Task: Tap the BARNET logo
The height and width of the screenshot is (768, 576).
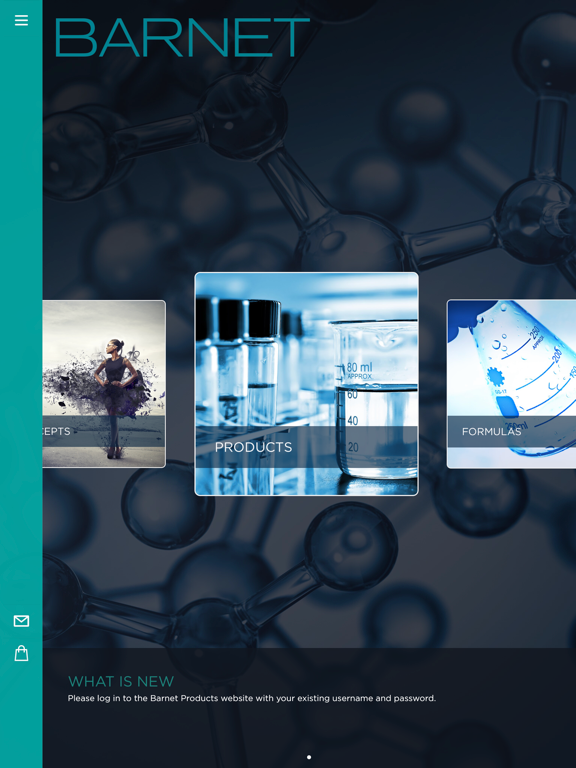Action: click(x=182, y=38)
